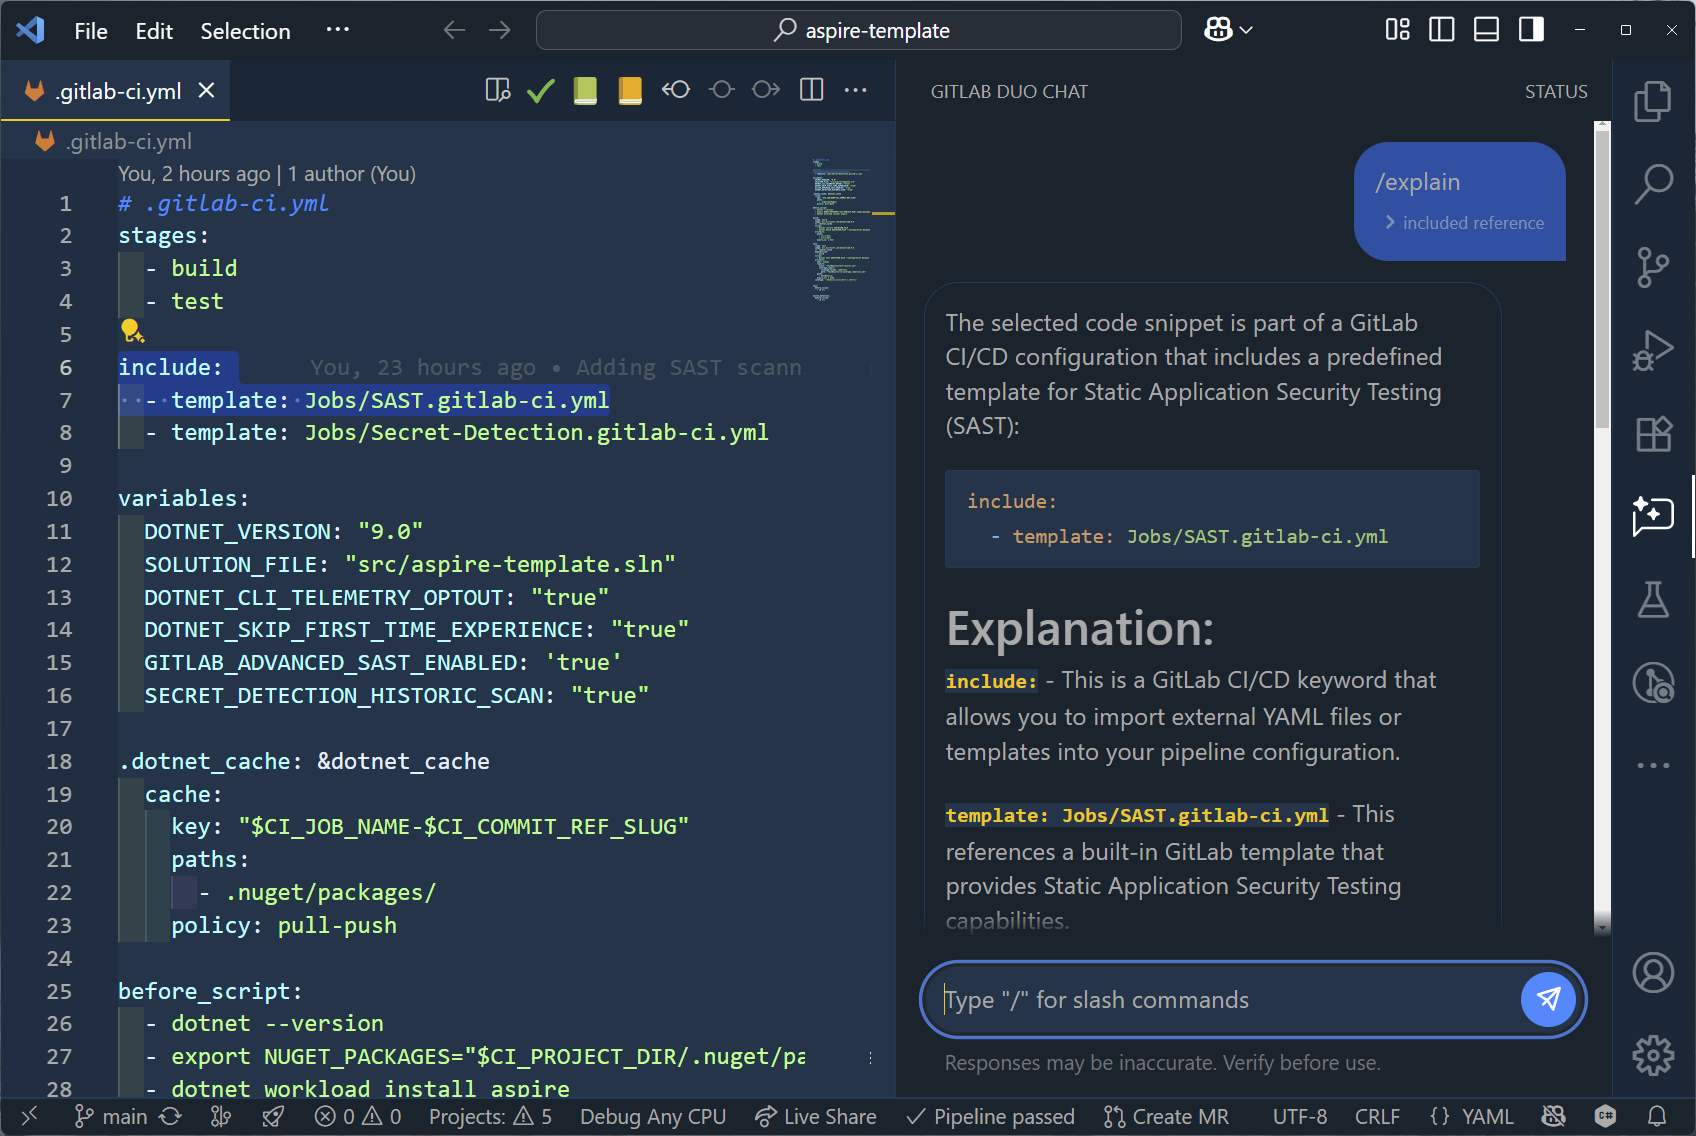Switch branch via main in status bar

(111, 1116)
